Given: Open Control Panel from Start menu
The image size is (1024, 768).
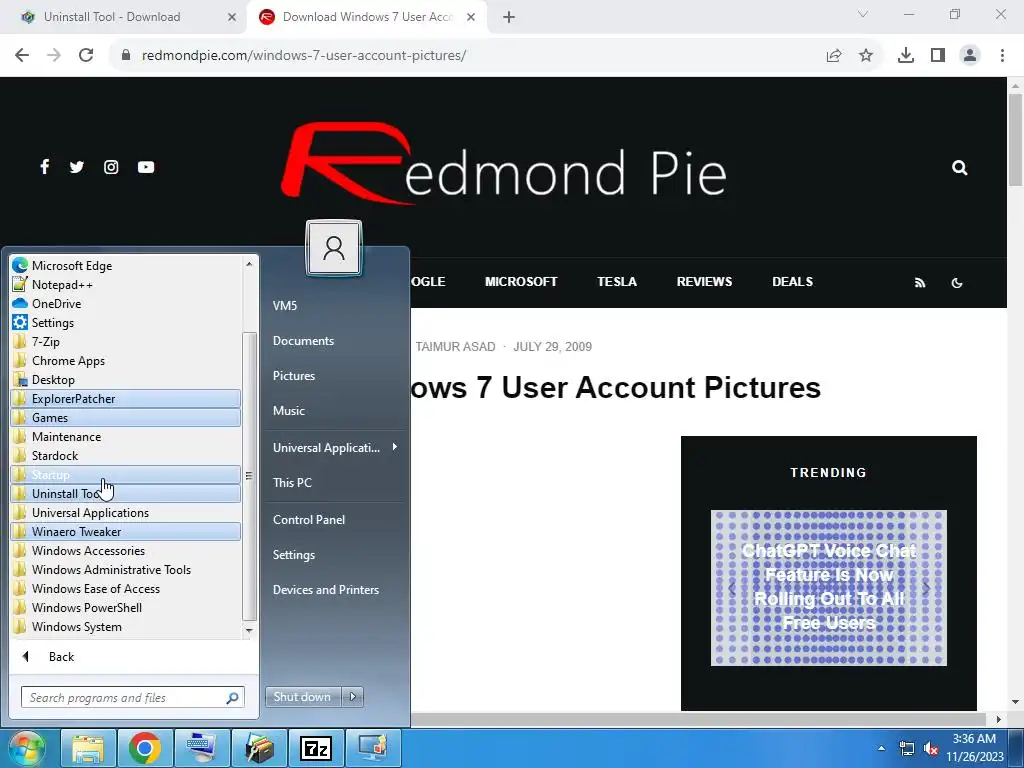Looking at the screenshot, I should (x=309, y=520).
